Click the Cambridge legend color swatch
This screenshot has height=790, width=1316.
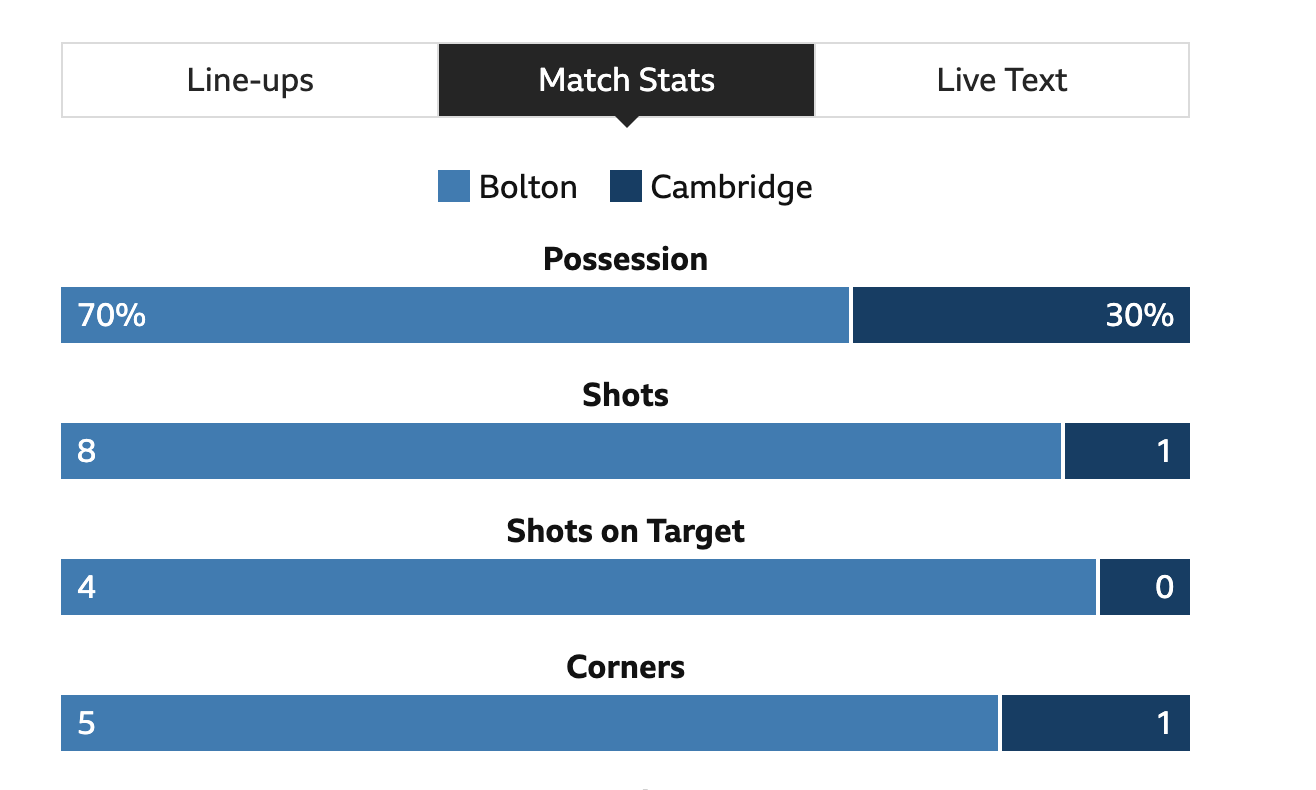pos(626,187)
